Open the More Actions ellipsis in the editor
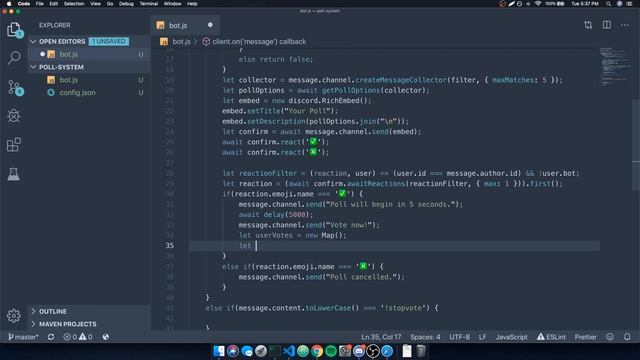 [x=625, y=25]
